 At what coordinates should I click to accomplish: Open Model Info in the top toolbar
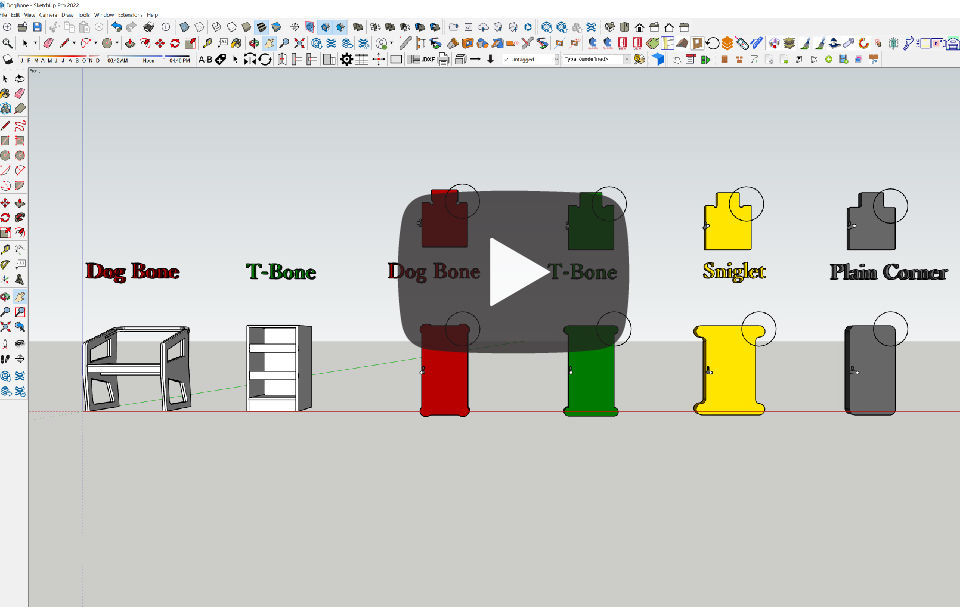pyautogui.click(x=166, y=28)
